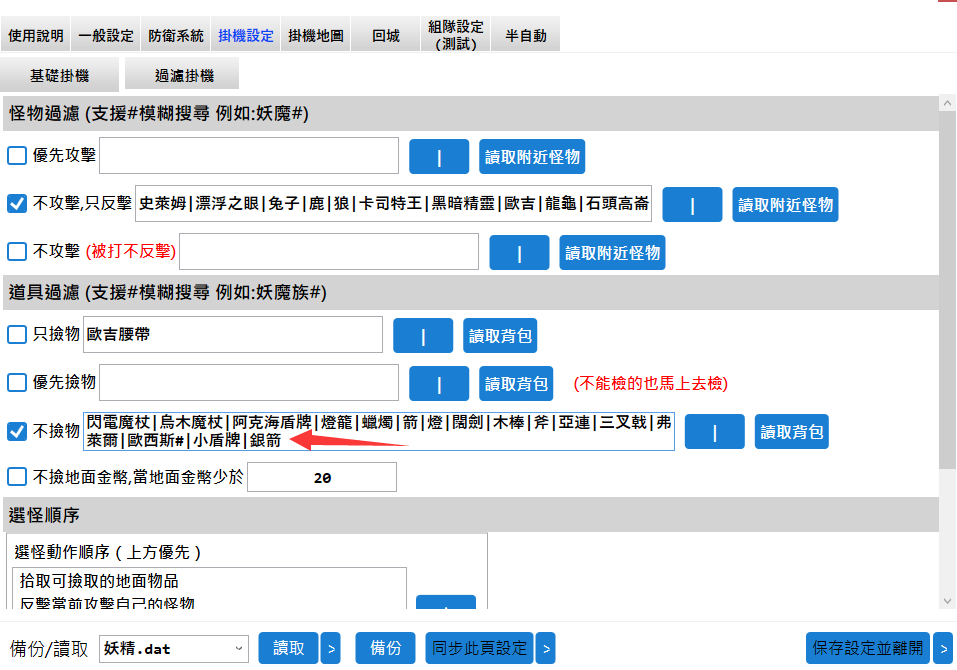Open the 回城 tab
957x670 pixels.
point(386,35)
